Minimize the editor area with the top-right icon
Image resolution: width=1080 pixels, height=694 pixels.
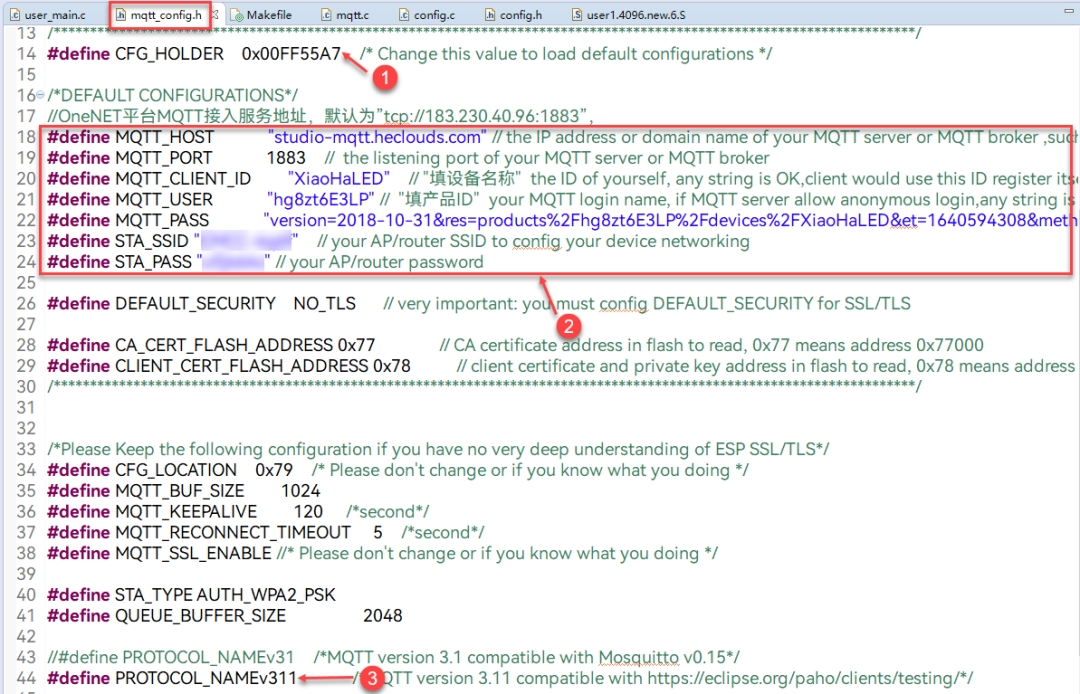tap(1069, 12)
